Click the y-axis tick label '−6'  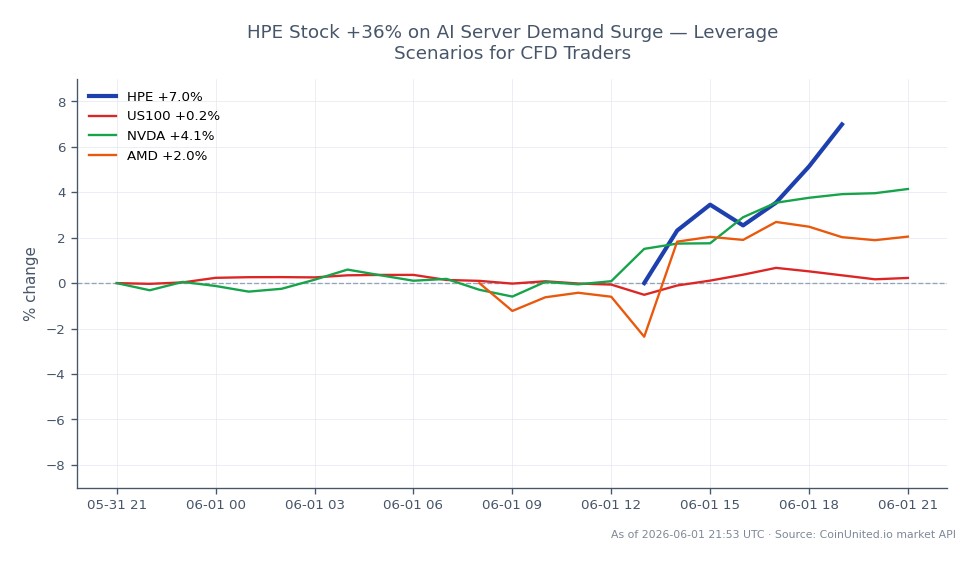56,420
